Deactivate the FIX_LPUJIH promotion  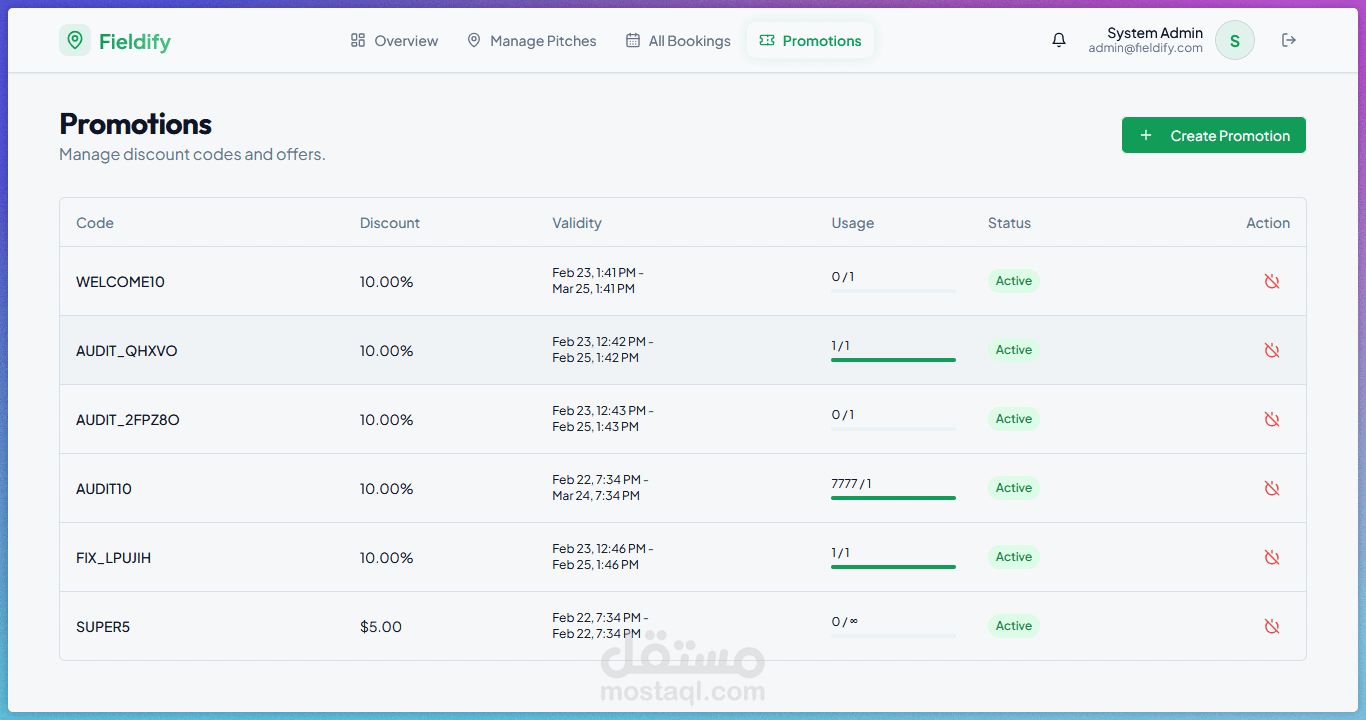tap(1271, 558)
